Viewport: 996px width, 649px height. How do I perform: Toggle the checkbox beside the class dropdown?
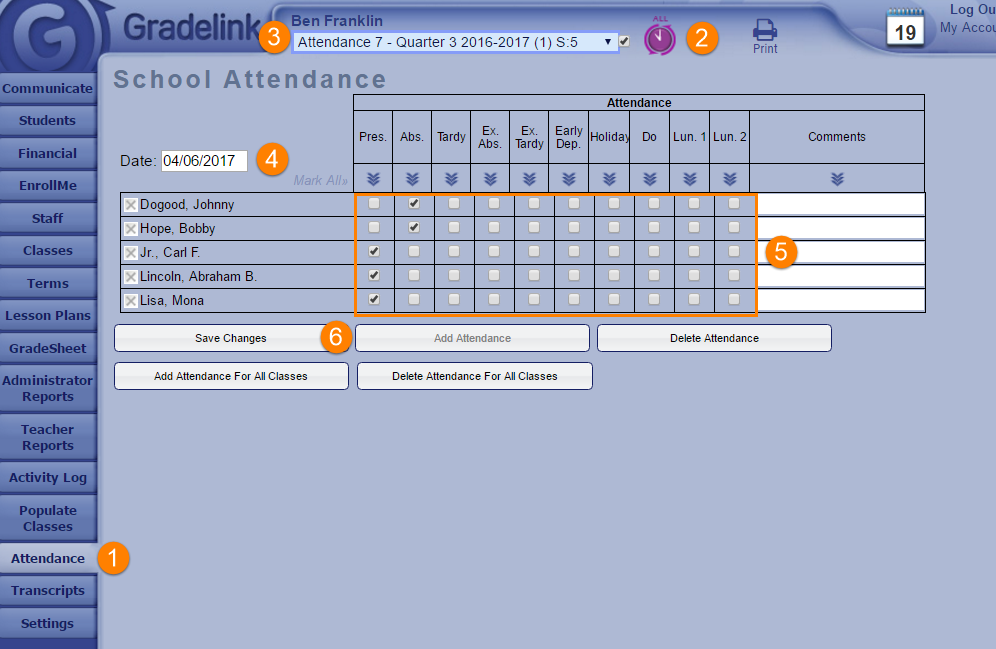[x=625, y=42]
